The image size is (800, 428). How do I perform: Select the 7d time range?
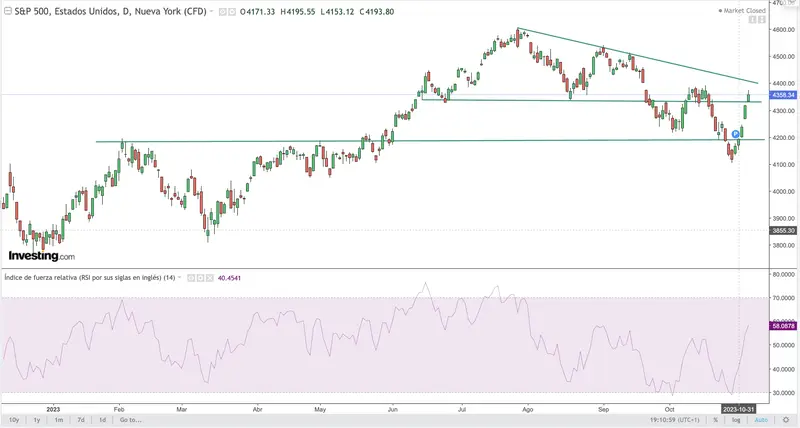pos(81,420)
